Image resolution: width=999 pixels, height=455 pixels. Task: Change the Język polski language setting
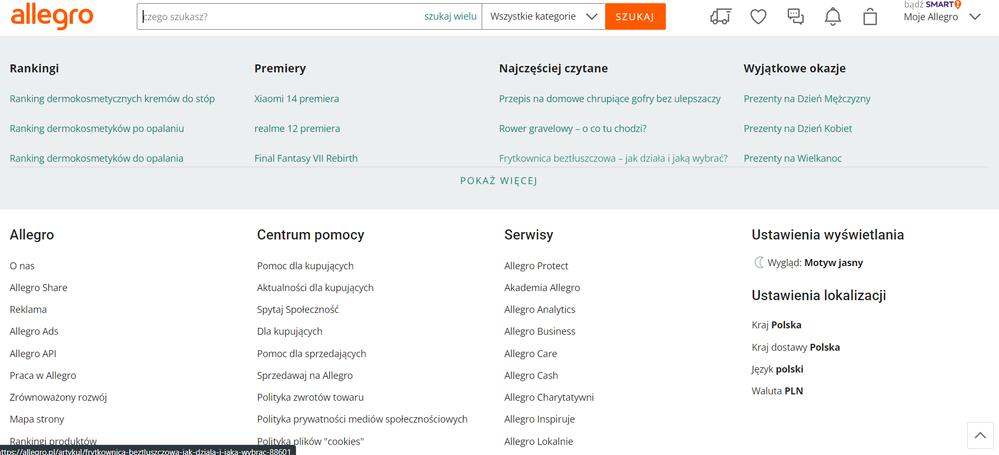point(777,369)
